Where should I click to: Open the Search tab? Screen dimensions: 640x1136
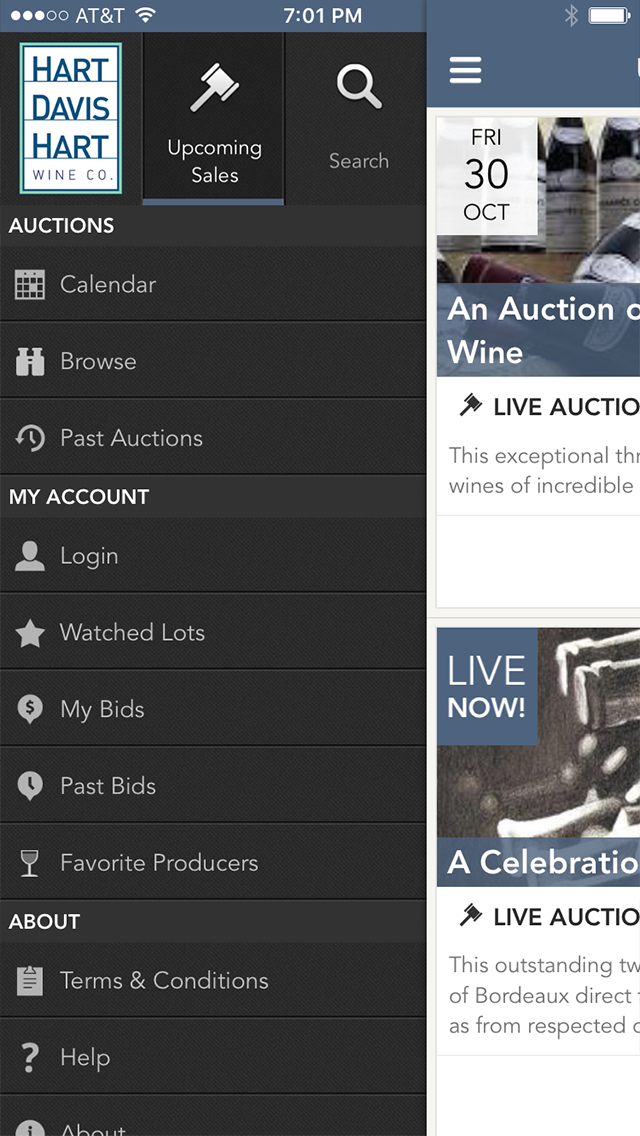[358, 118]
